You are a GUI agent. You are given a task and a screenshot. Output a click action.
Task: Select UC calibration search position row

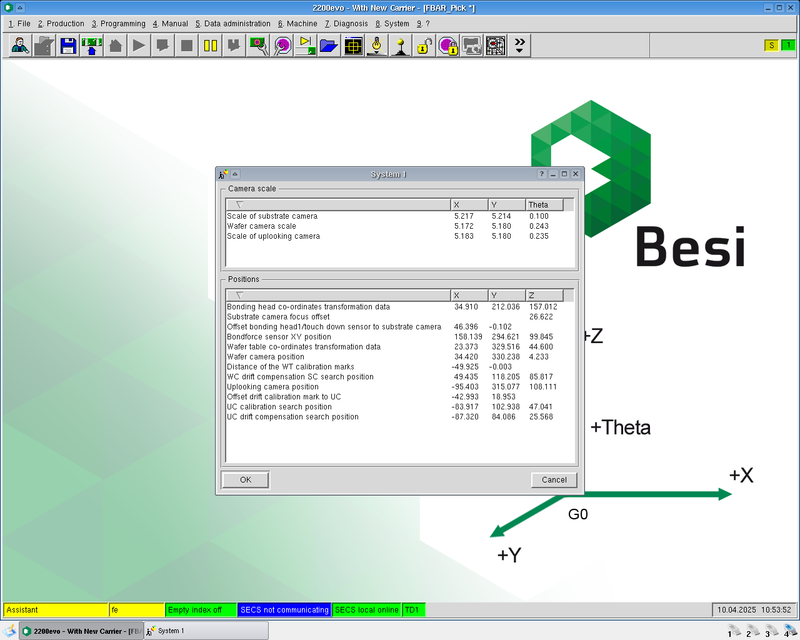click(x=399, y=407)
